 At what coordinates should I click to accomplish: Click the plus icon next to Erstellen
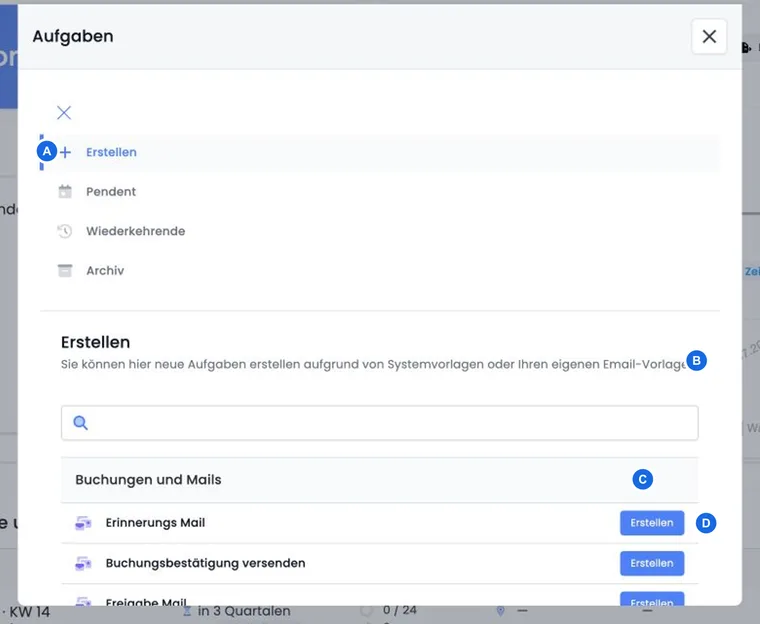tap(65, 152)
